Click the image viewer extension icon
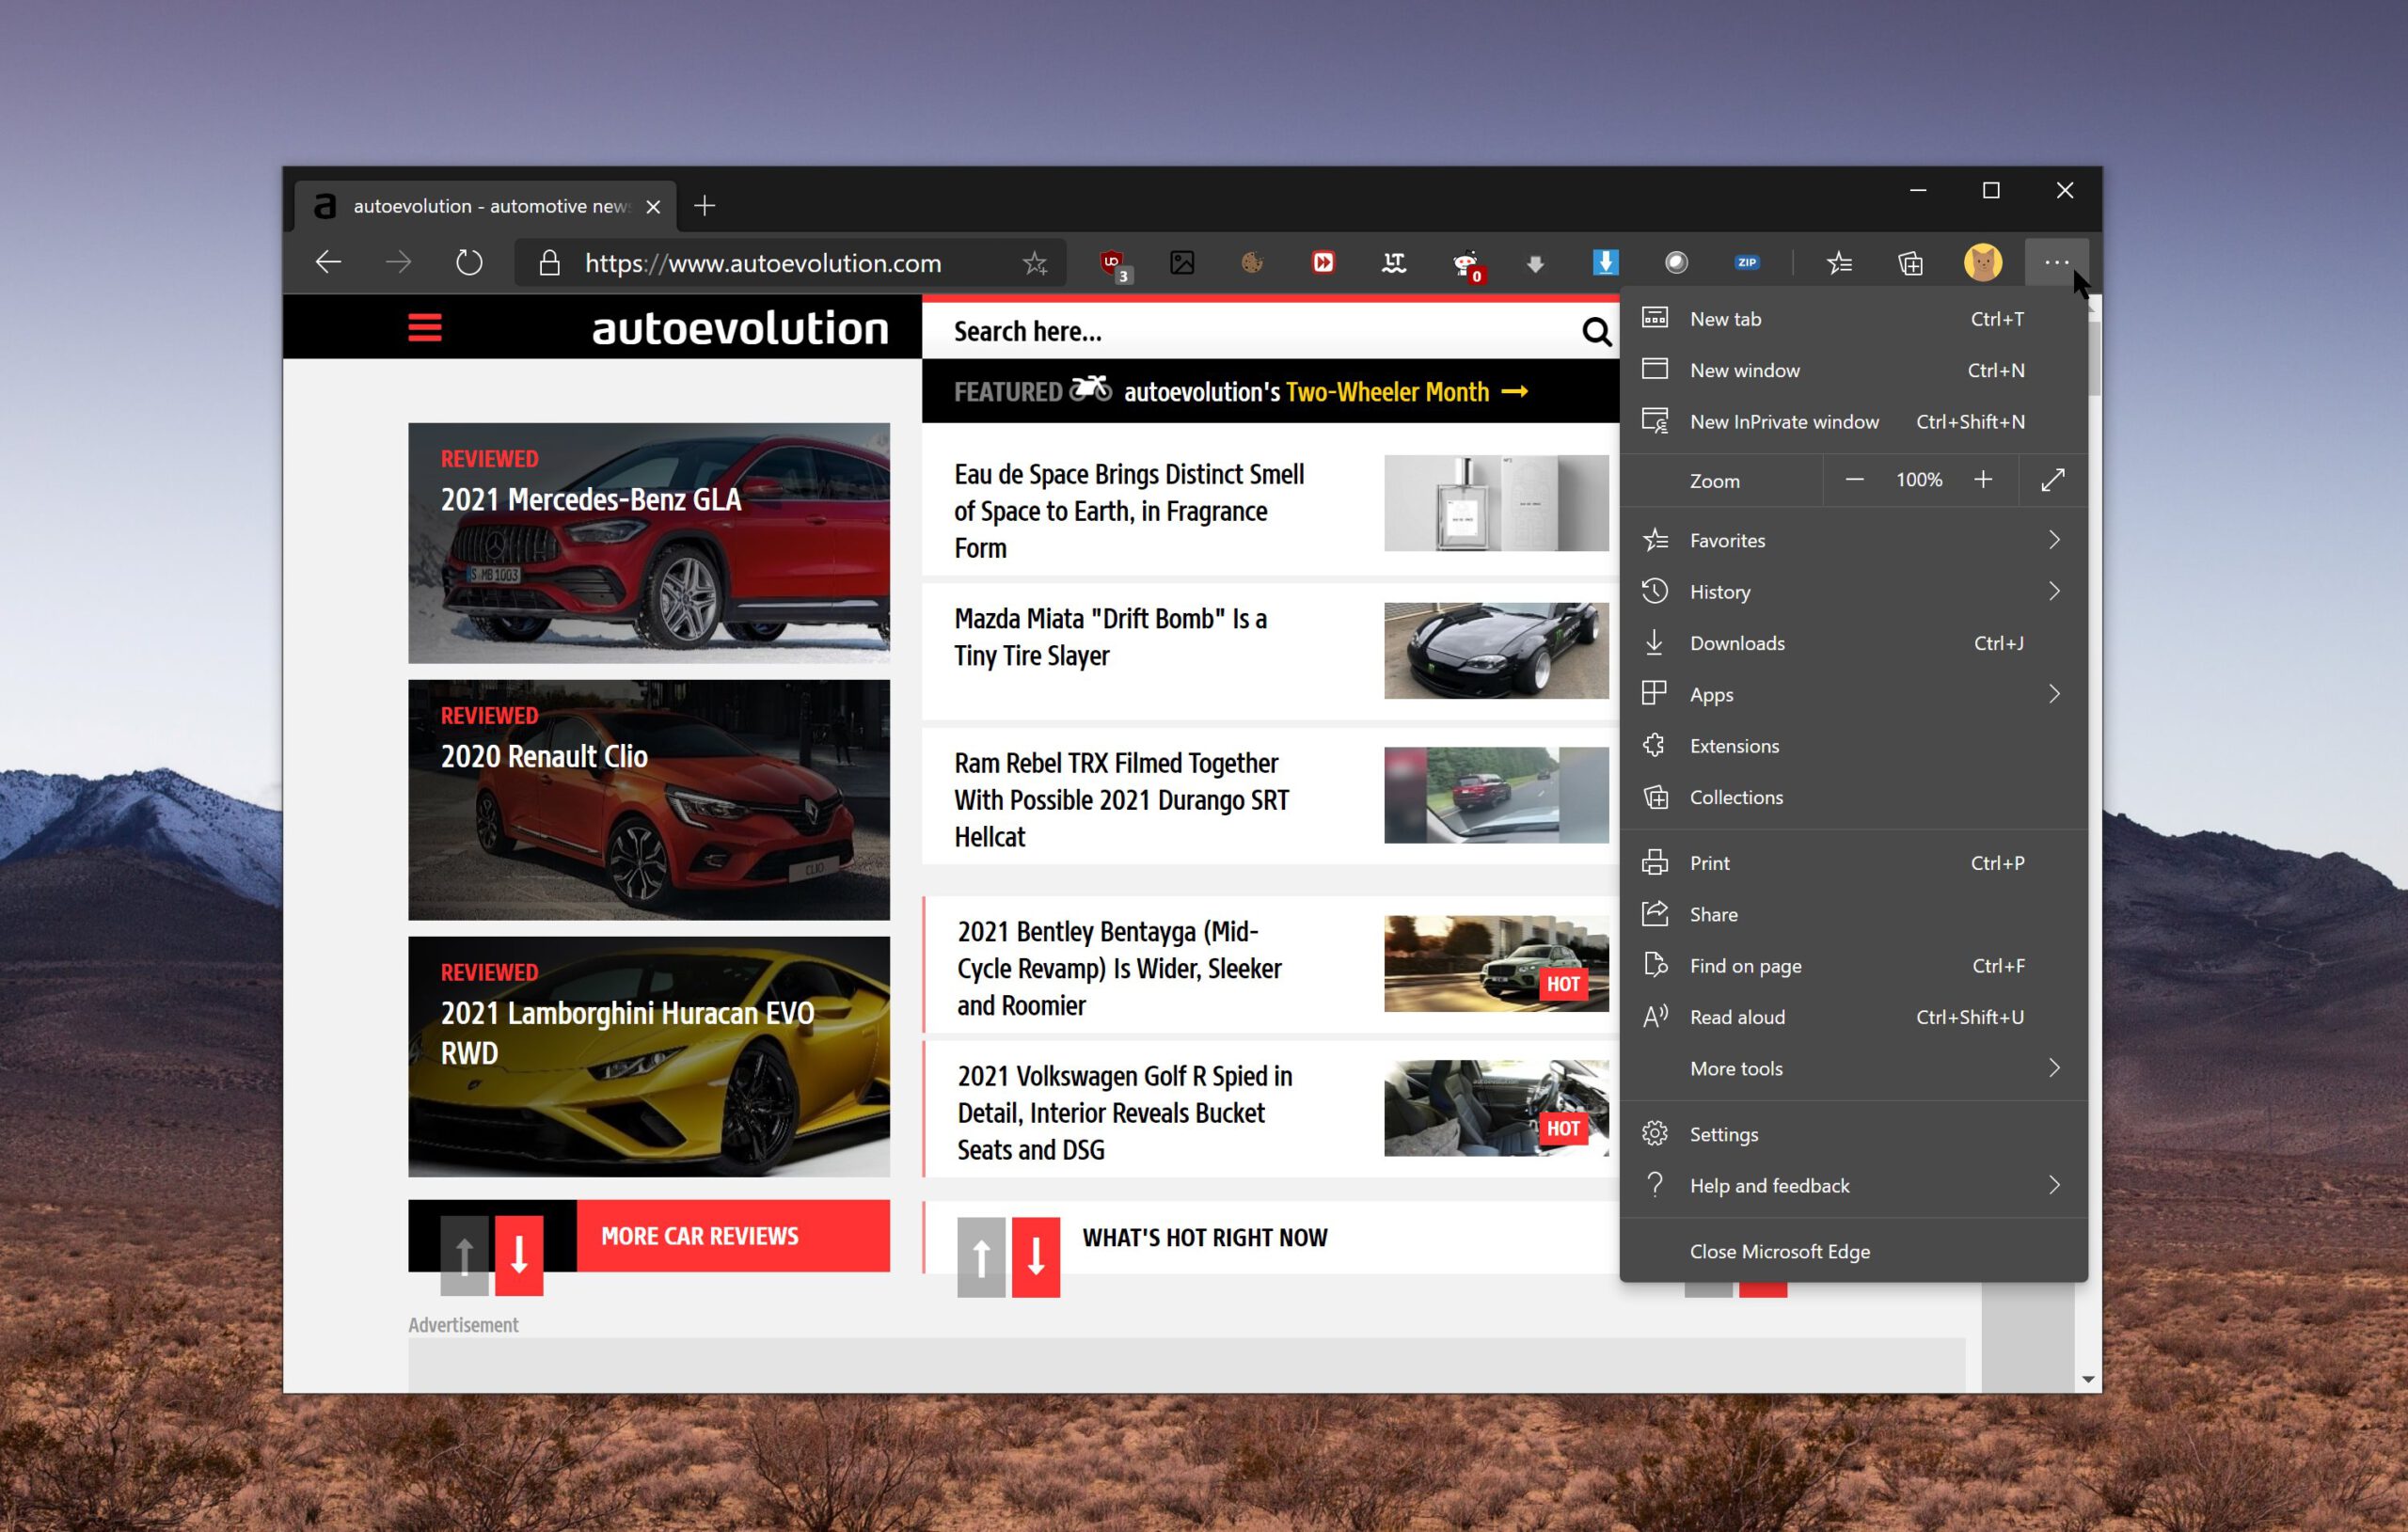2408x1532 pixels. point(1182,263)
